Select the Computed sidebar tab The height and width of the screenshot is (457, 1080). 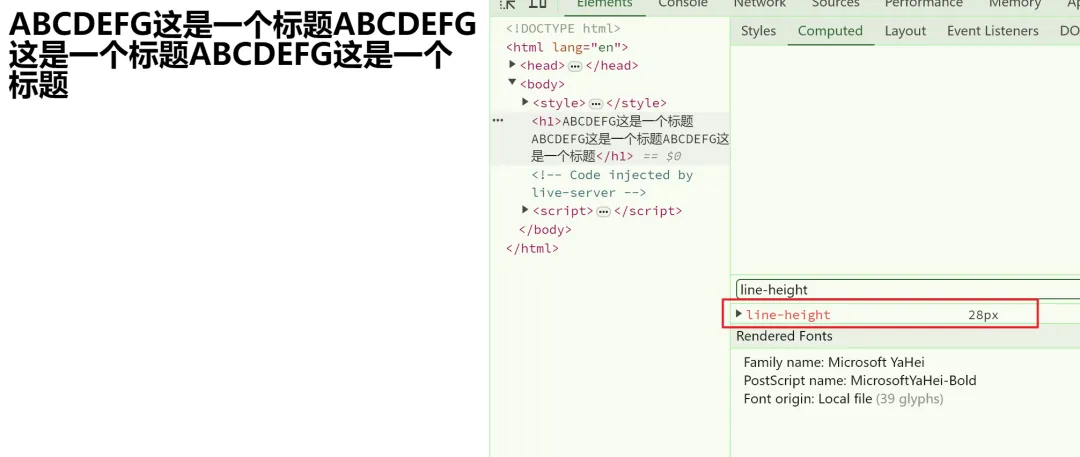[830, 31]
